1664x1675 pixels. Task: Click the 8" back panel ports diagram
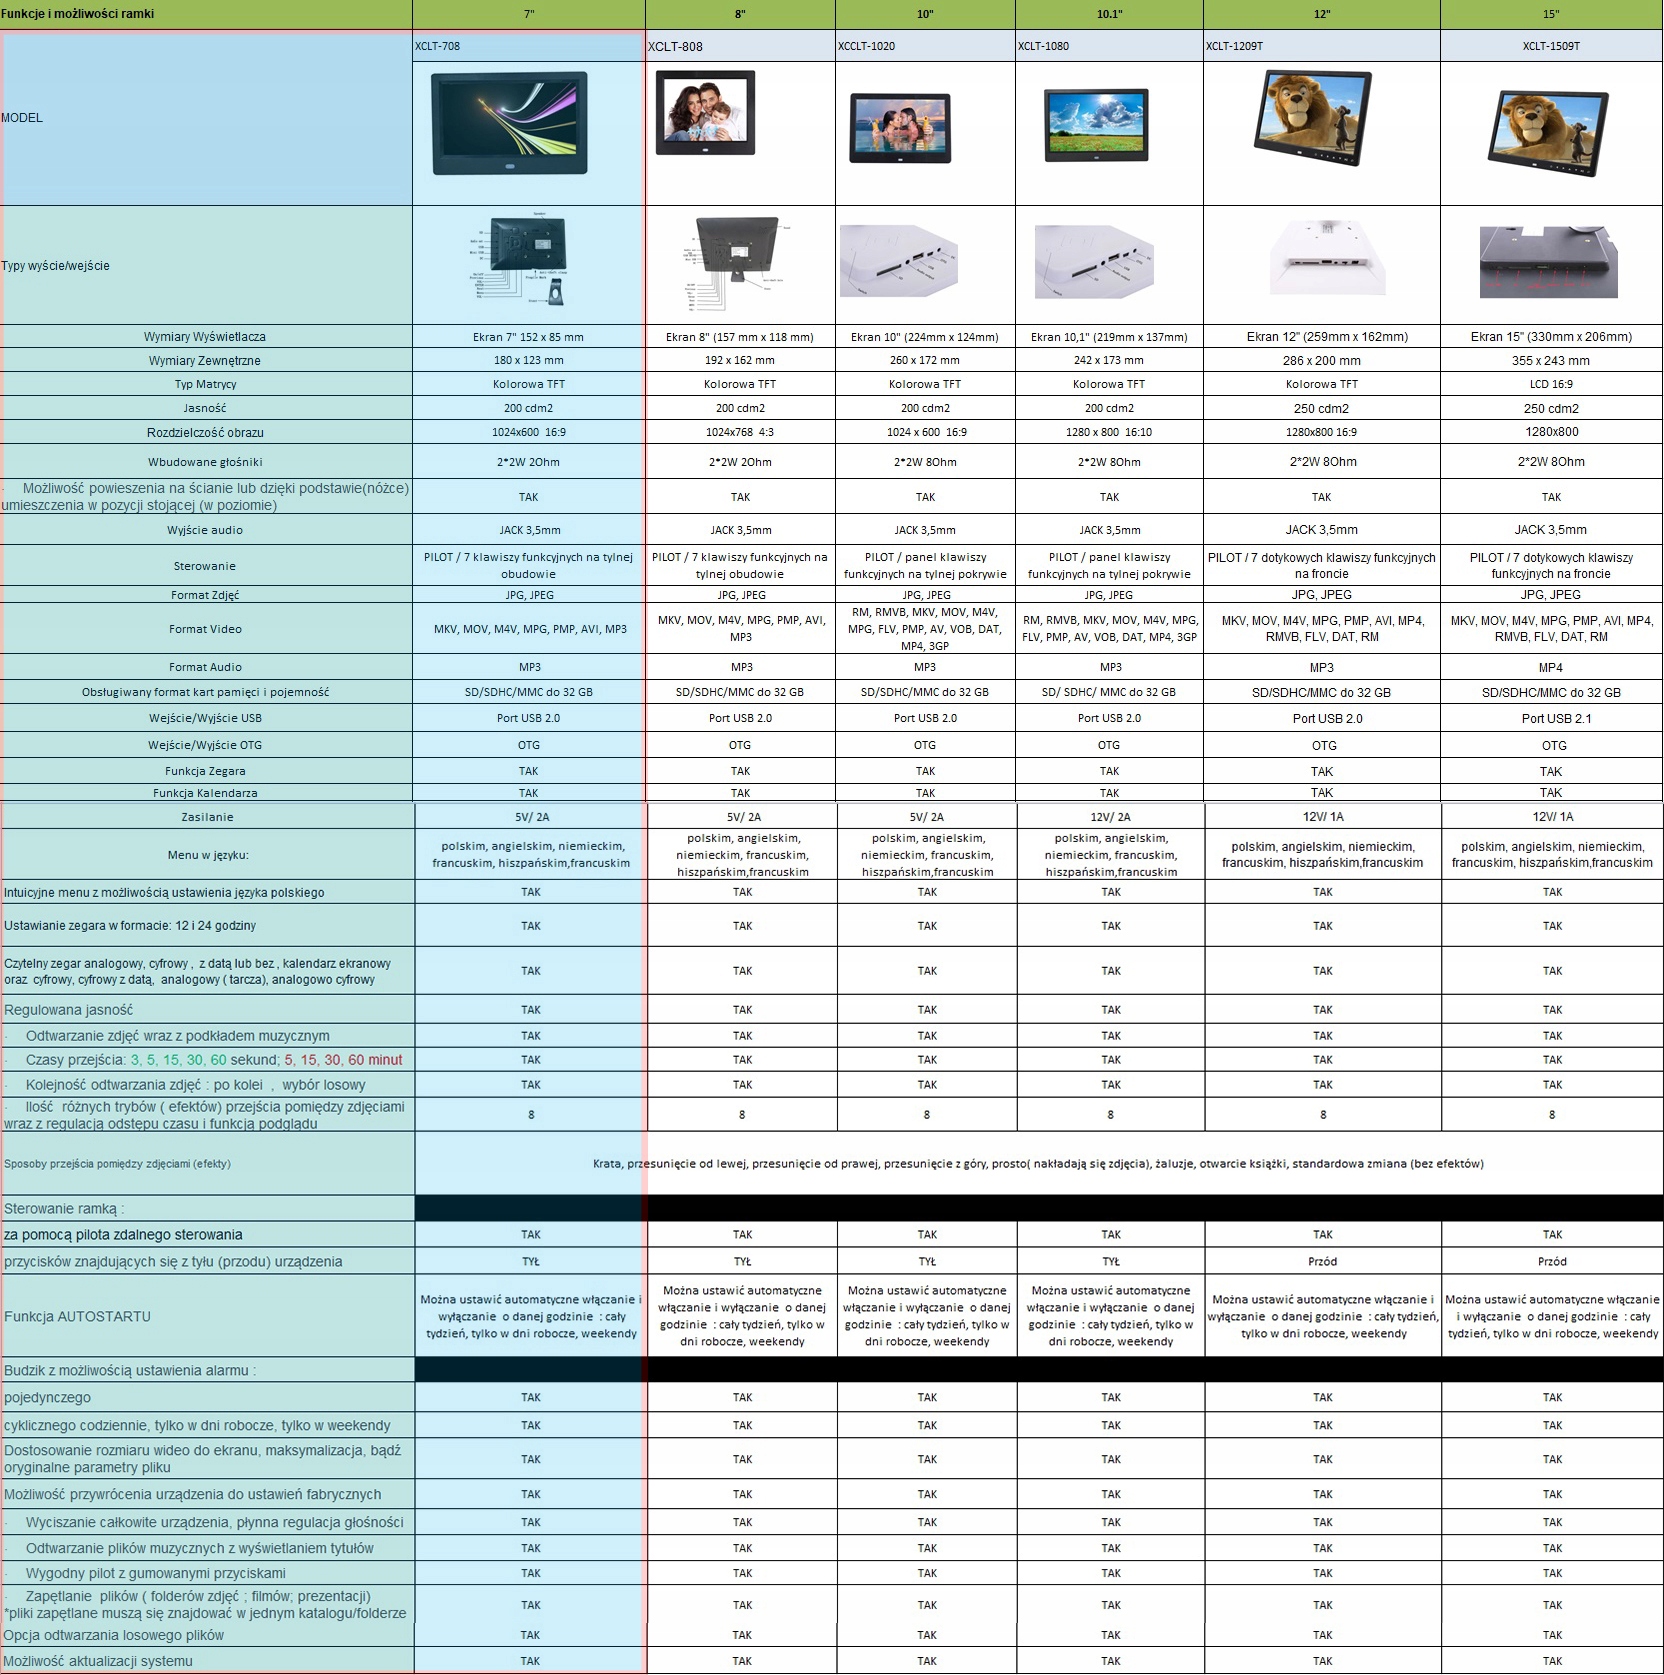click(736, 264)
